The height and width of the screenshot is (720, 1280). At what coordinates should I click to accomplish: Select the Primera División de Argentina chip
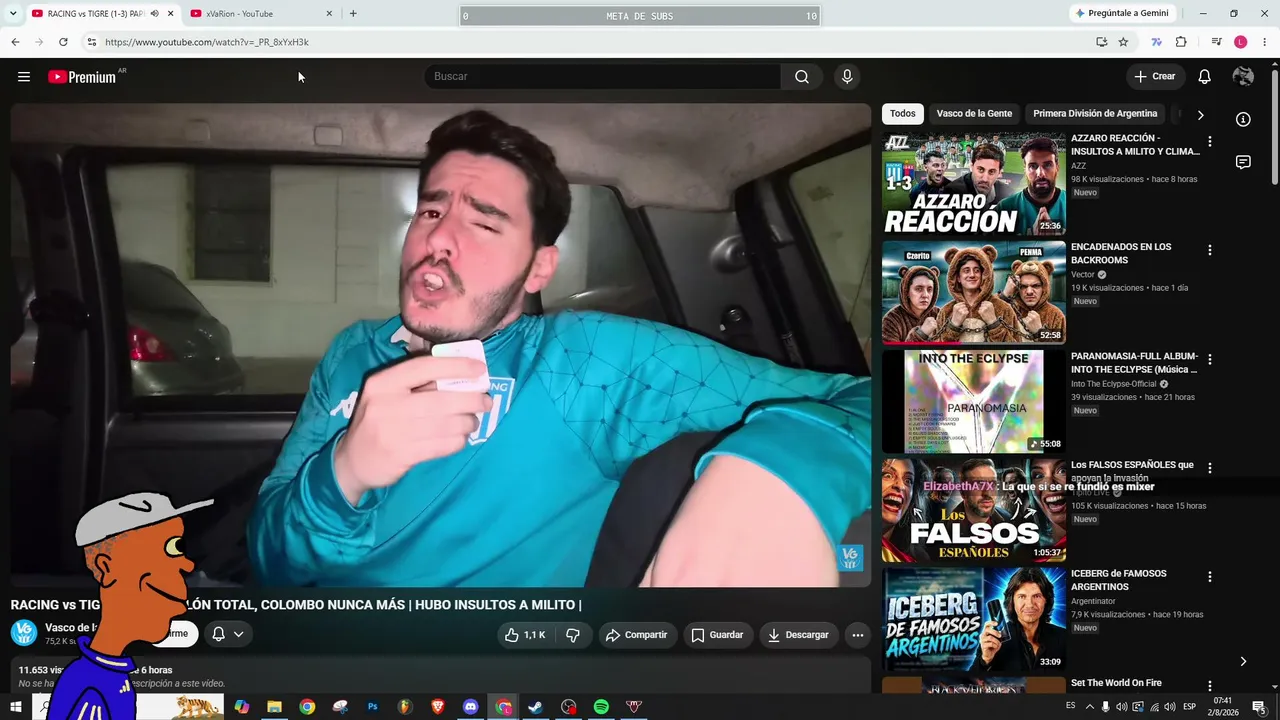[1095, 114]
